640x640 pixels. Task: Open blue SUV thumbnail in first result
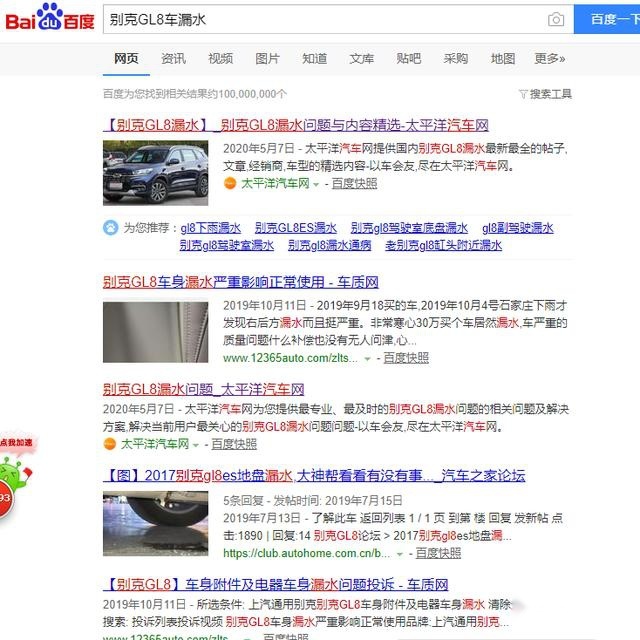point(156,173)
